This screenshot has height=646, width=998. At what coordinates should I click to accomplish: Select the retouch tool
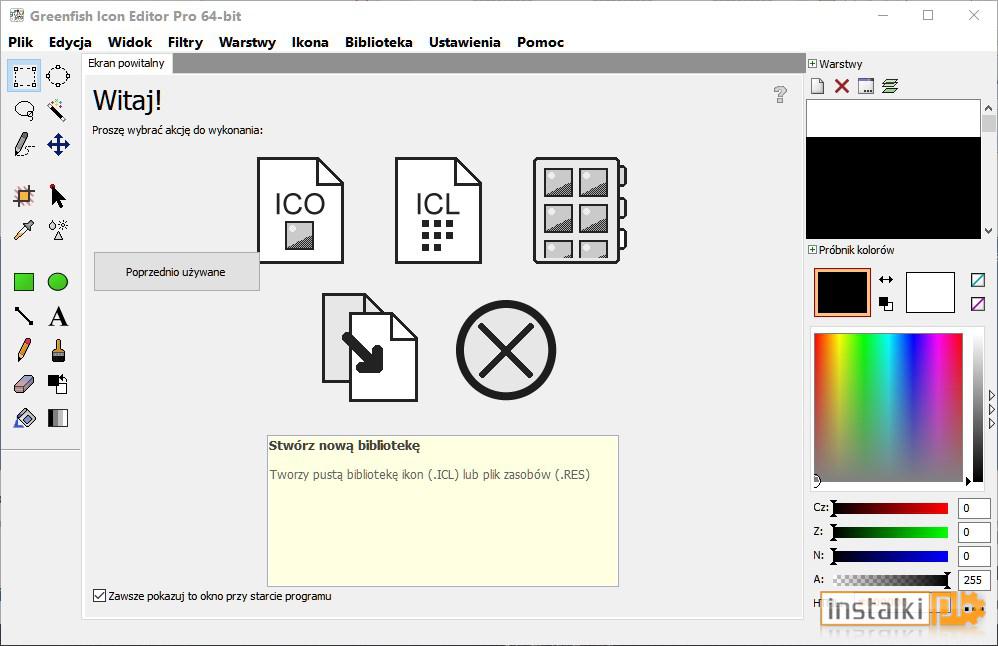coord(58,230)
